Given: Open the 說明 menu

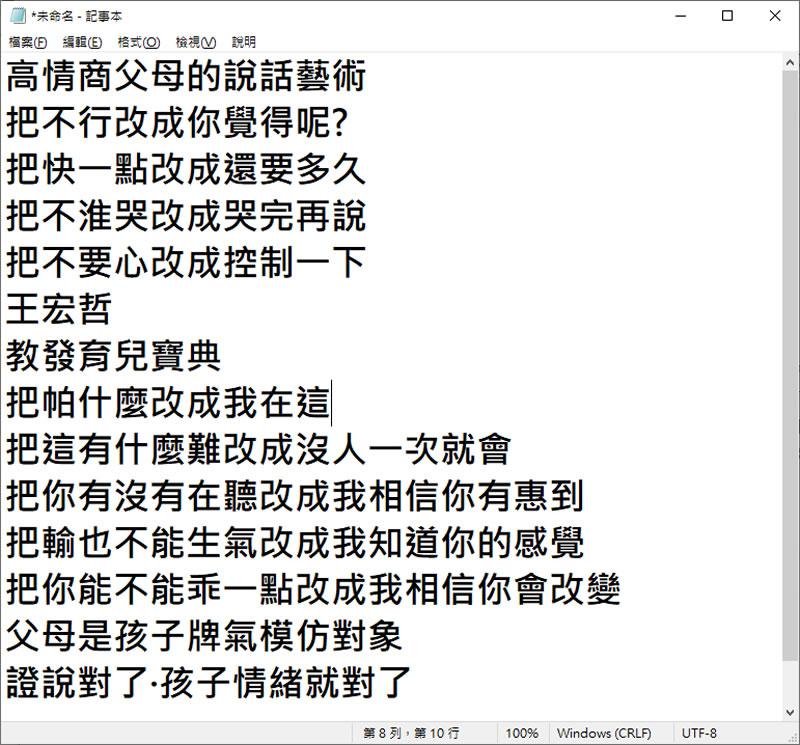Looking at the screenshot, I should point(244,42).
